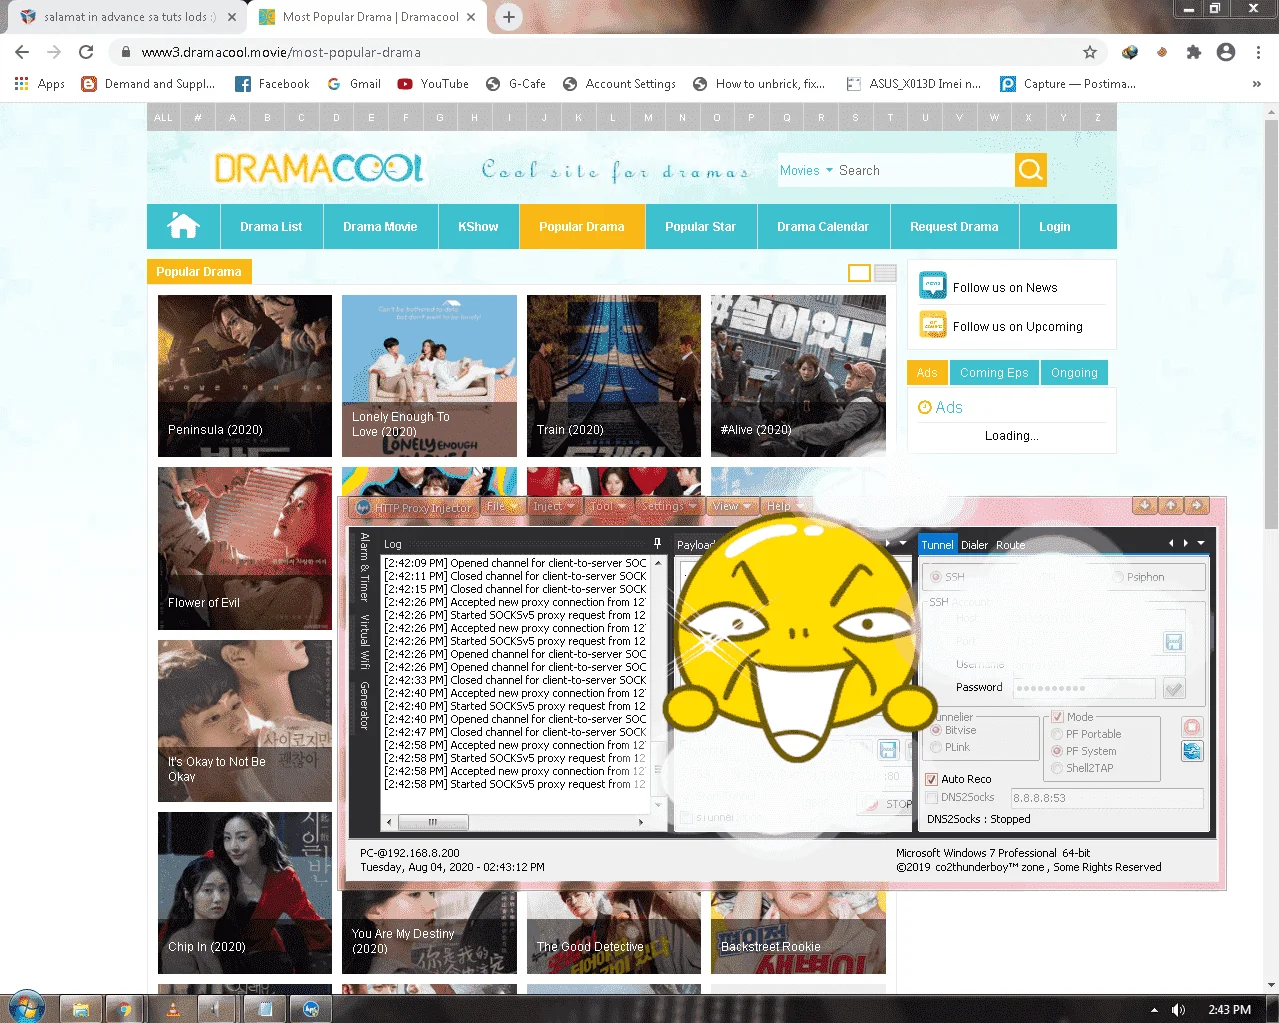Go back using the browser back arrow
1279x1023 pixels.
(22, 52)
